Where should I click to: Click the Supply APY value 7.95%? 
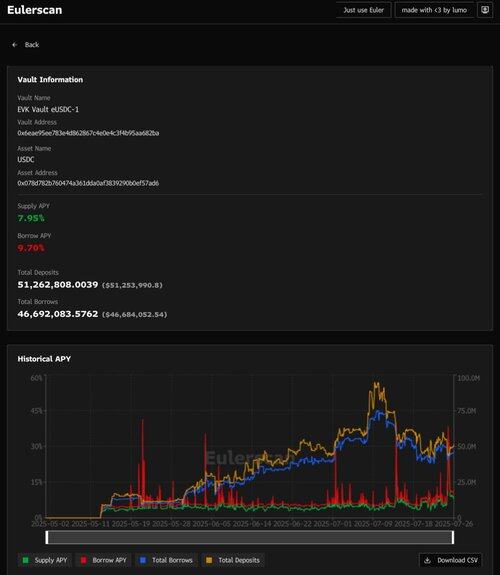click(31, 218)
